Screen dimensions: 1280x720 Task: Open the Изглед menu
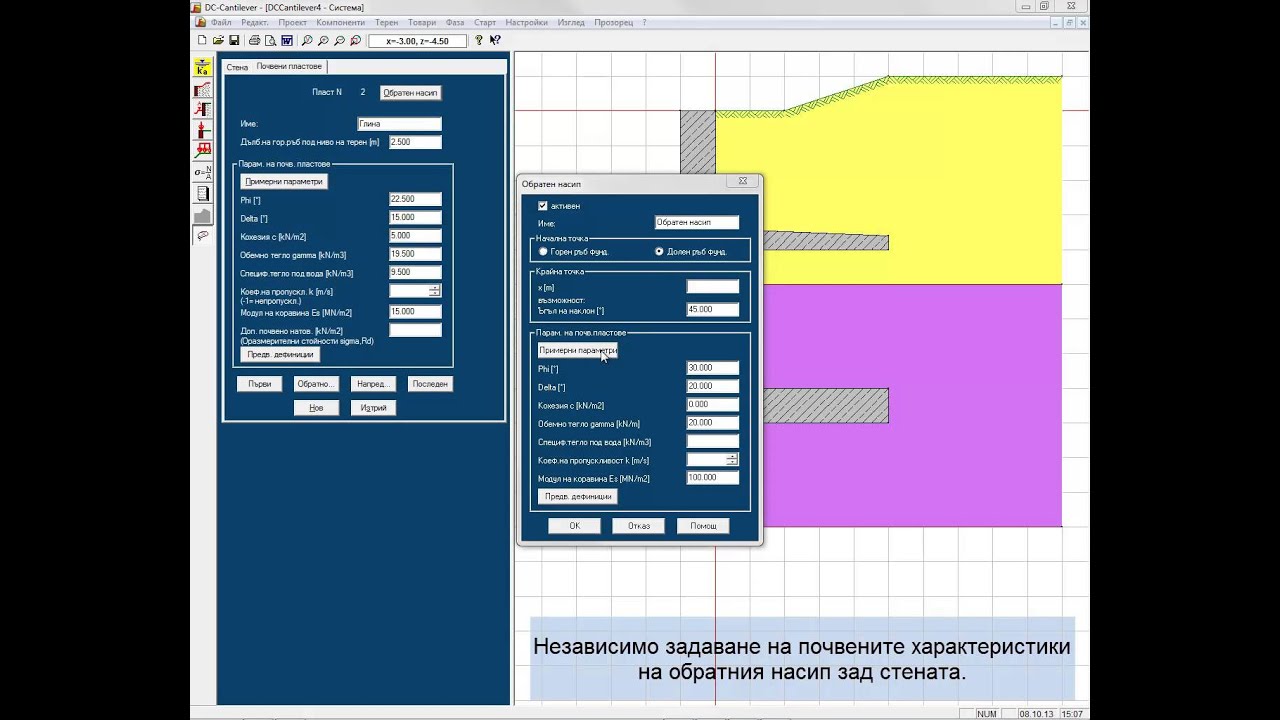point(571,22)
